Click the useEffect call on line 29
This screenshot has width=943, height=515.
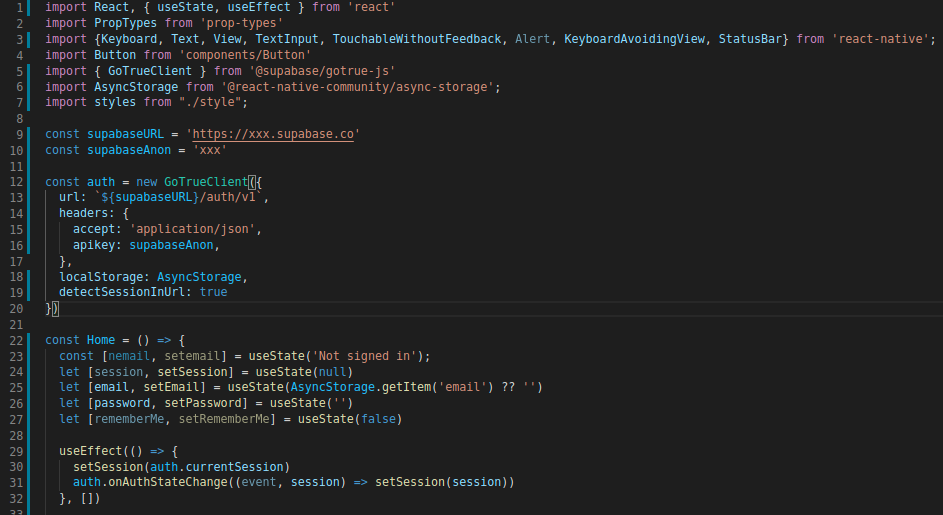[x=90, y=451]
